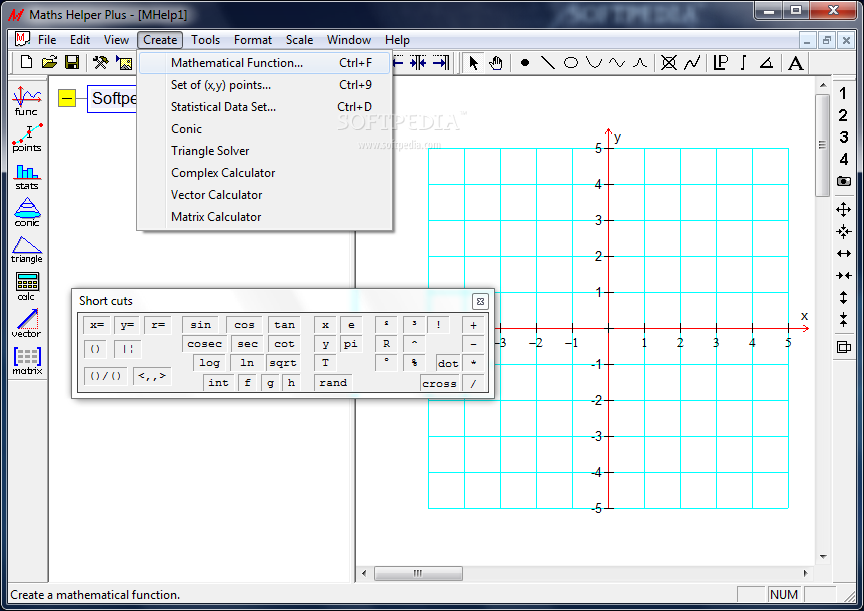Open the Format menu

point(253,40)
